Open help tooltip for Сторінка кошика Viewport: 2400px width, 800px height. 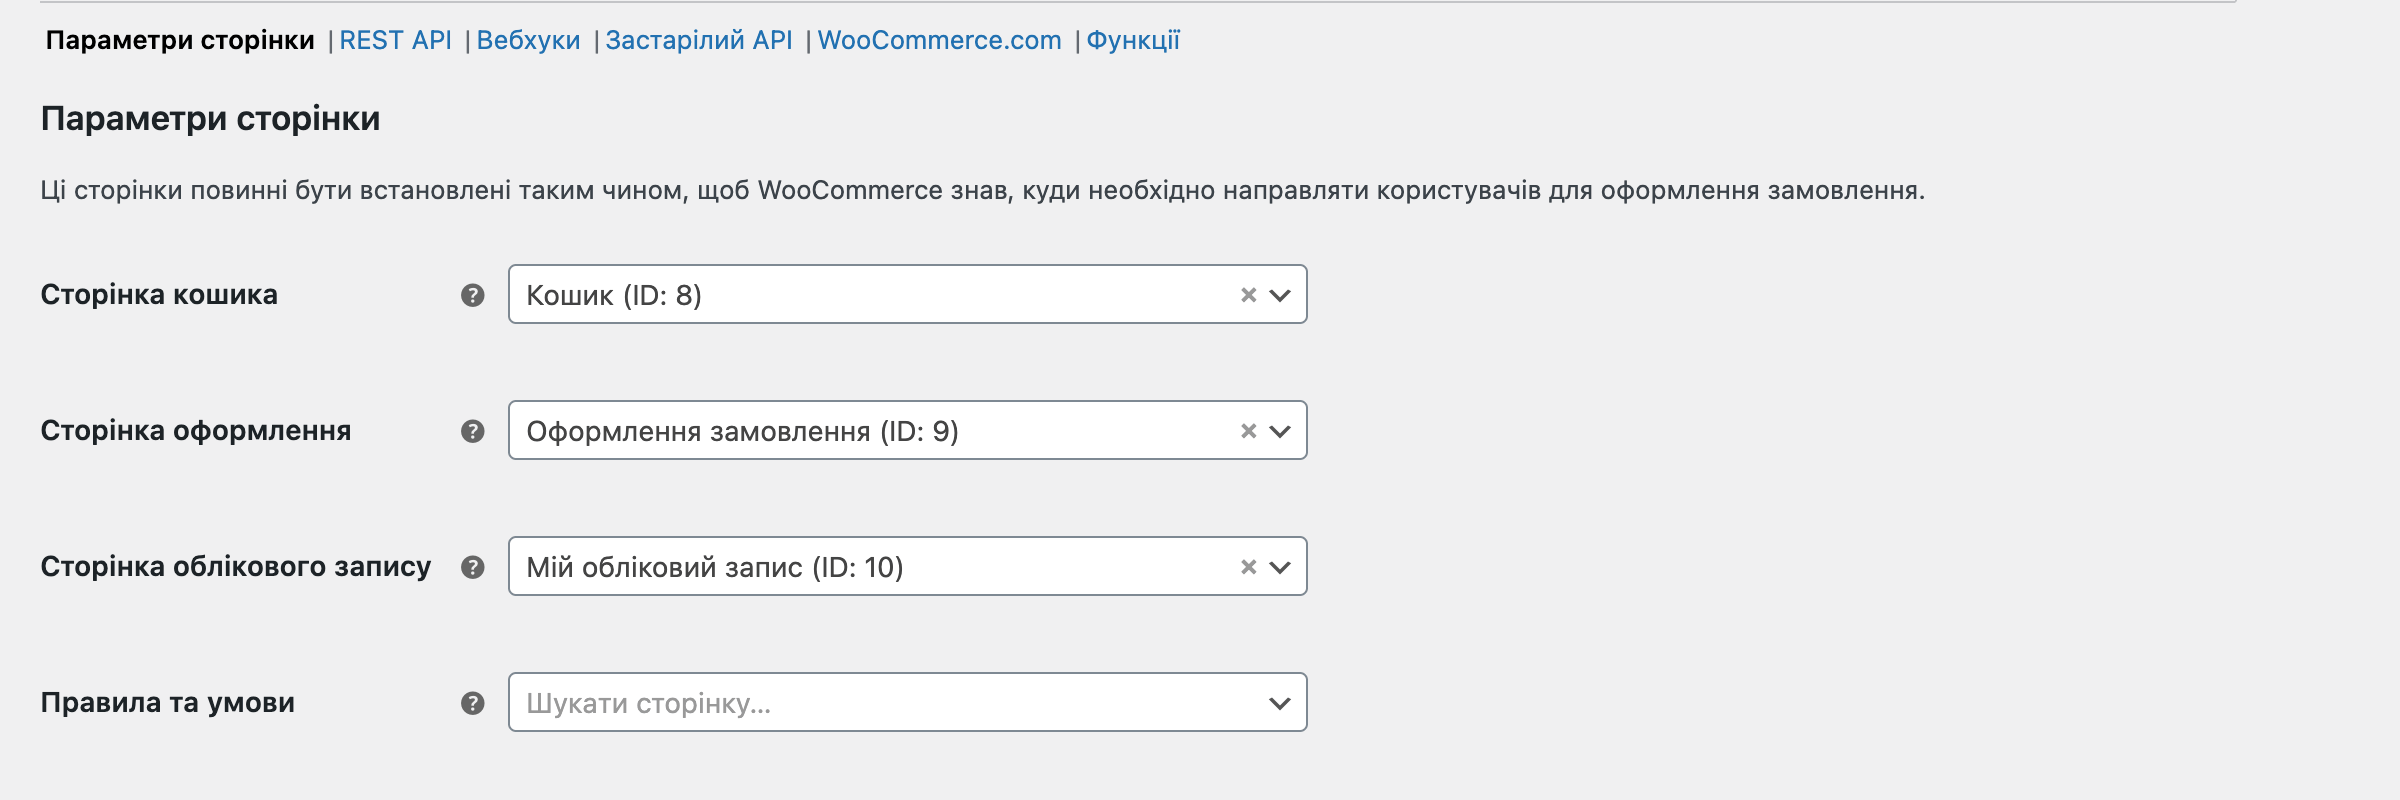pos(473,295)
